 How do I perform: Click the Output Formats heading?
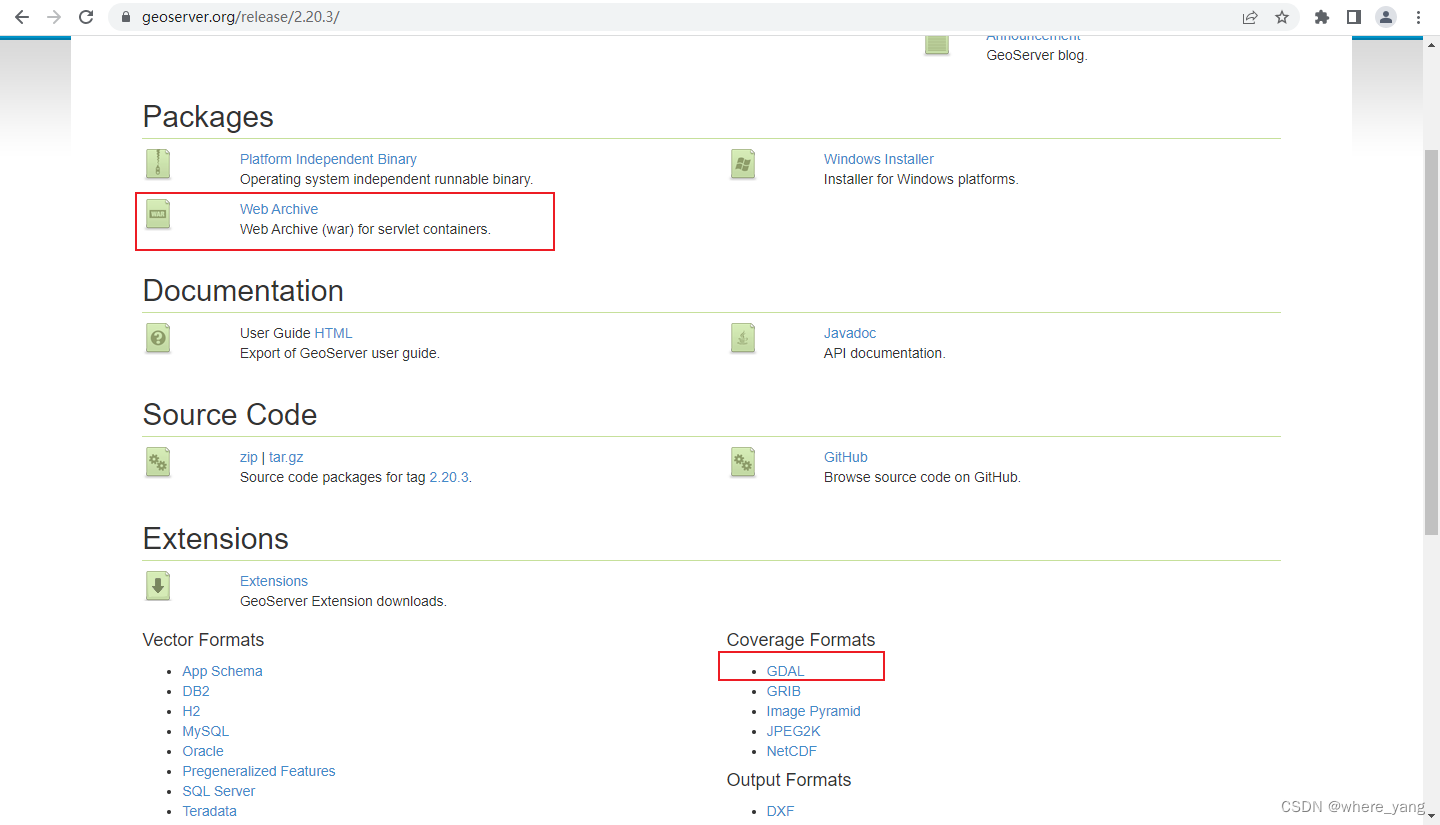[789, 780]
